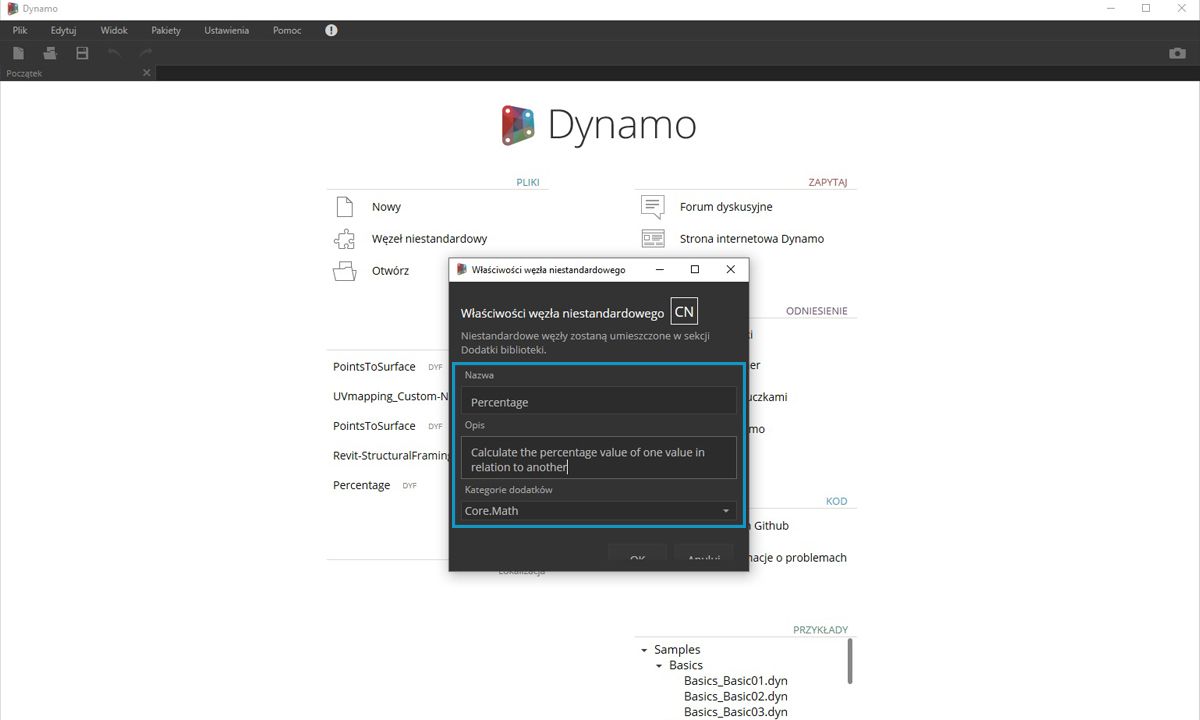Click the samples list vertical scrollbar
This screenshot has width=1200, height=720.
pos(851,661)
